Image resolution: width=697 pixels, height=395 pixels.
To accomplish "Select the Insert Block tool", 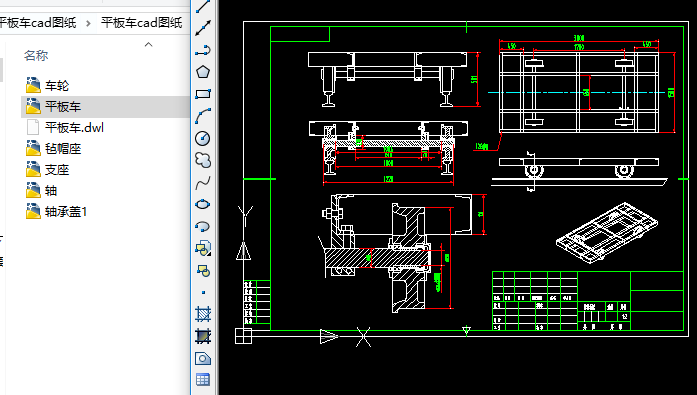I will click(203, 248).
